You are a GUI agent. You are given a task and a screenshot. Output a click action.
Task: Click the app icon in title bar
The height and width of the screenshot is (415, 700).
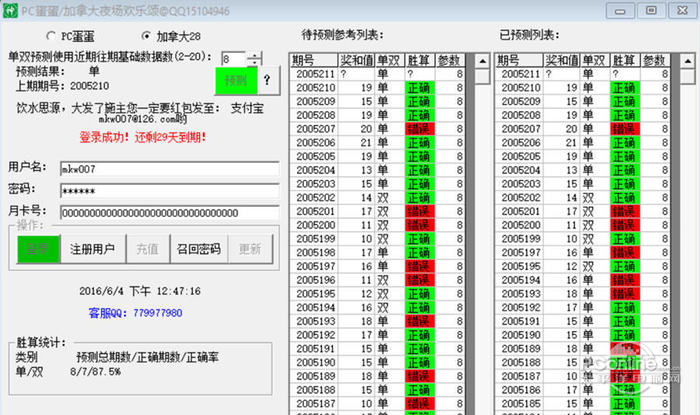(10, 10)
